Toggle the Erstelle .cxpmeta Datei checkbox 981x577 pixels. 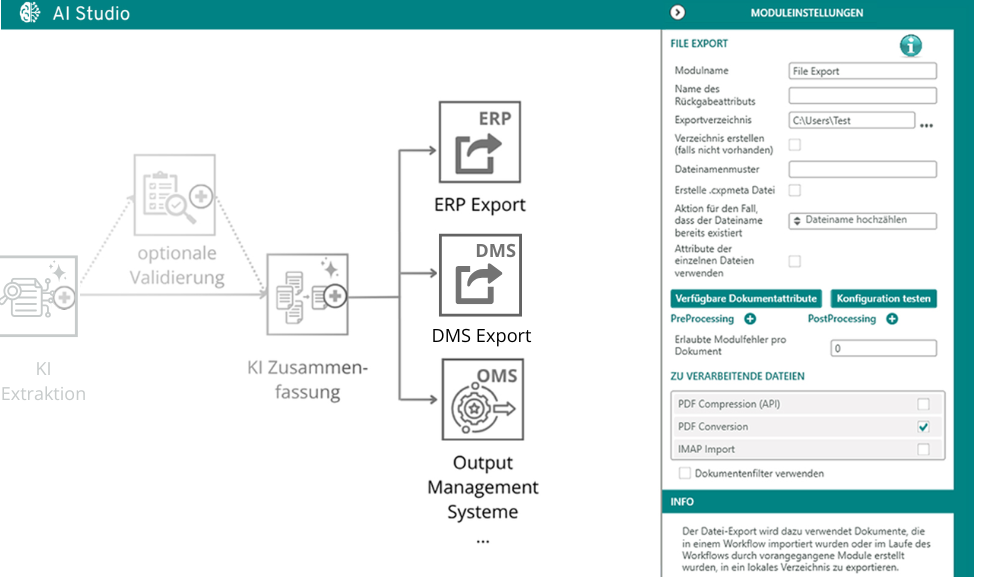[x=795, y=190]
